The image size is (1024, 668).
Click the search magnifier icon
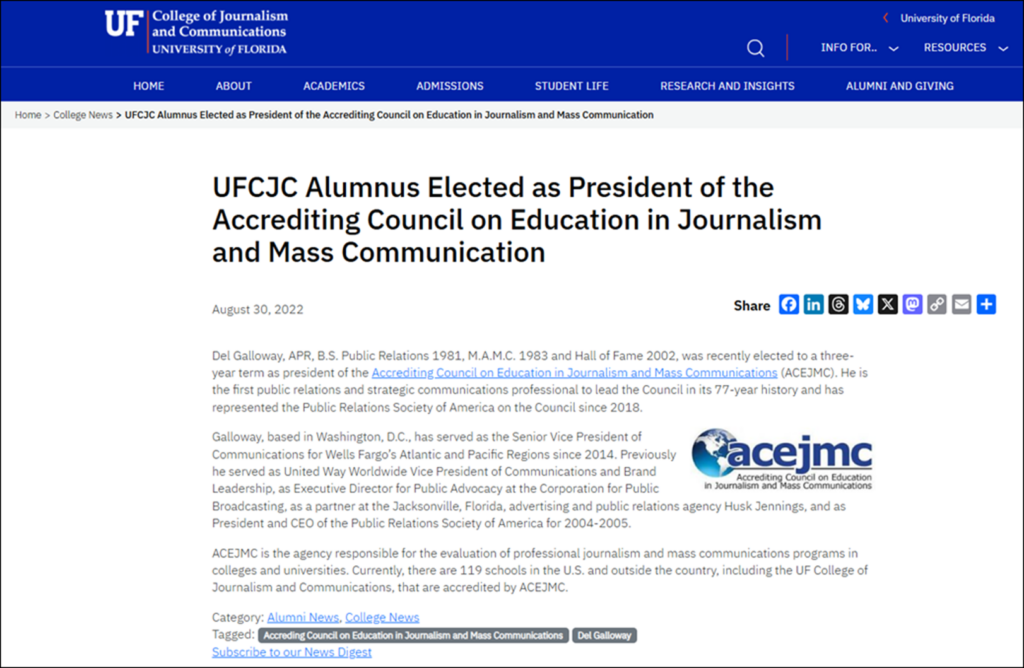(x=756, y=48)
